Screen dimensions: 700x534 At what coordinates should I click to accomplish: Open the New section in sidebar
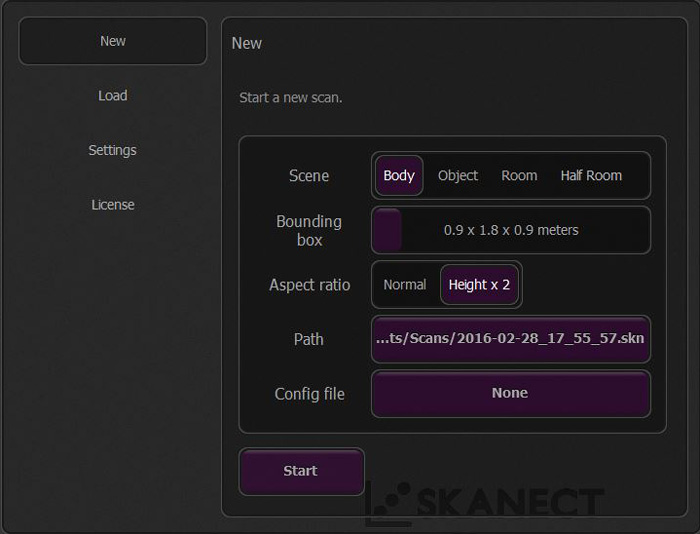click(x=112, y=41)
